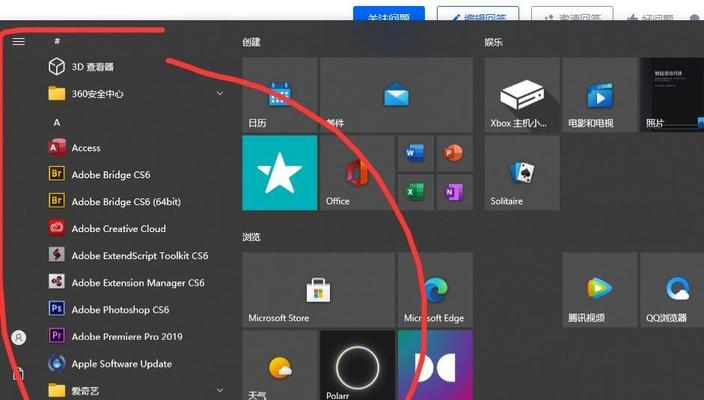This screenshot has width=704, height=400.
Task: Click the 娱乐 group header
Action: [x=493, y=42]
